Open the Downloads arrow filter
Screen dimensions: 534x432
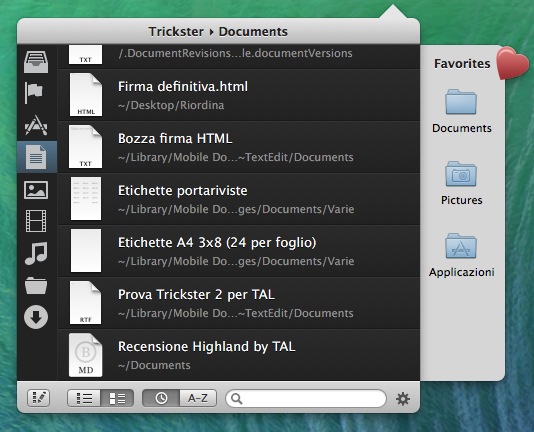pos(36,317)
